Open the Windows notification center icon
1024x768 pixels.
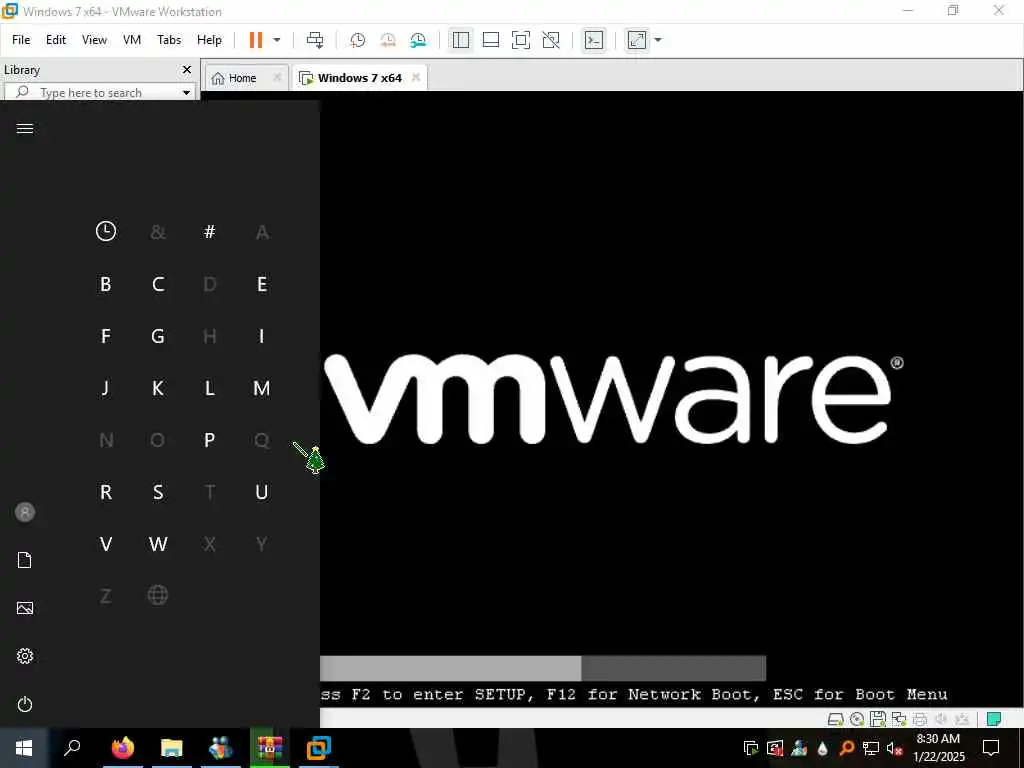(x=991, y=748)
